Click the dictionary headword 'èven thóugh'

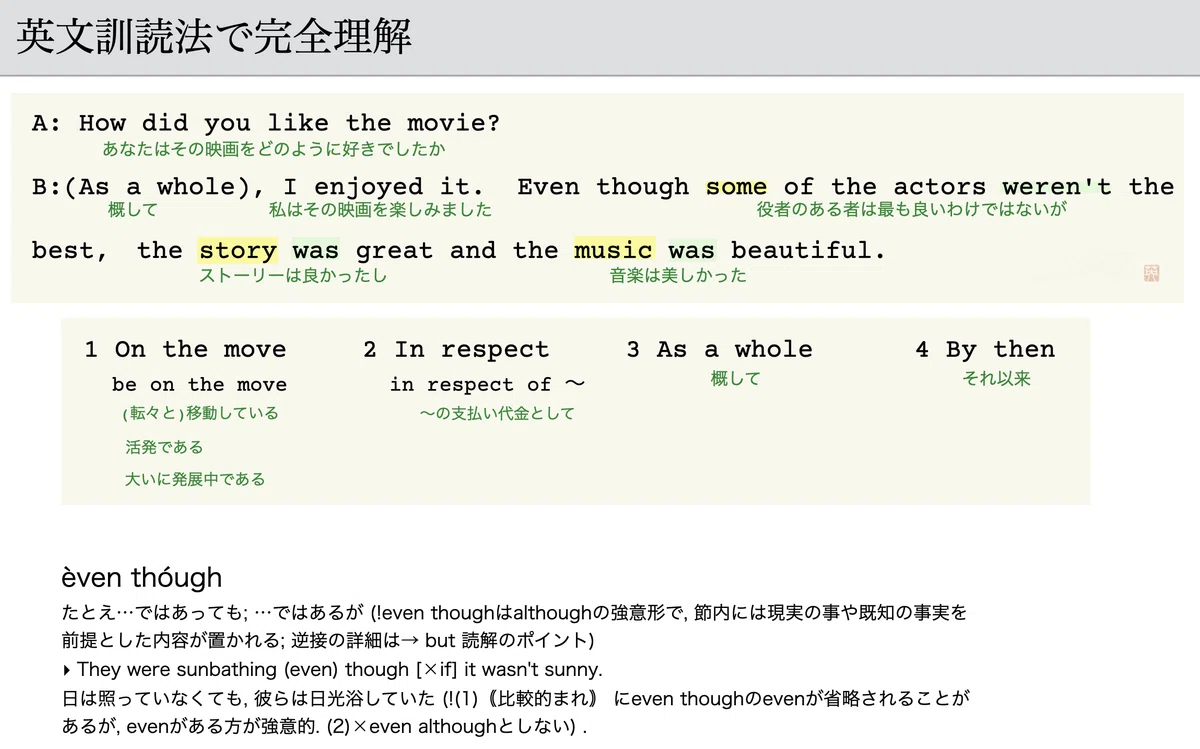tap(142, 578)
